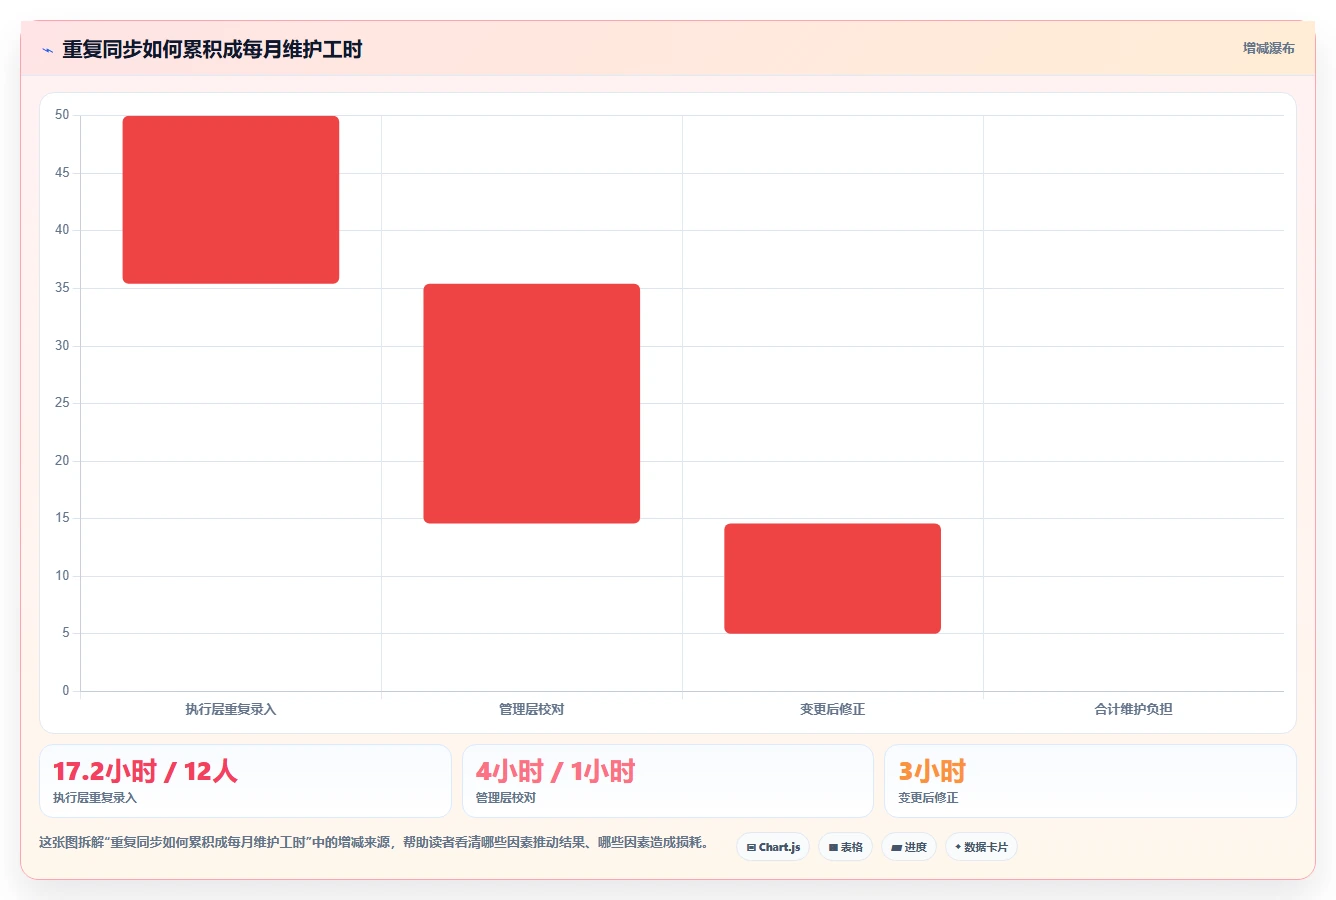
Task: Click the Chart.js tag chip
Action: [x=773, y=847]
